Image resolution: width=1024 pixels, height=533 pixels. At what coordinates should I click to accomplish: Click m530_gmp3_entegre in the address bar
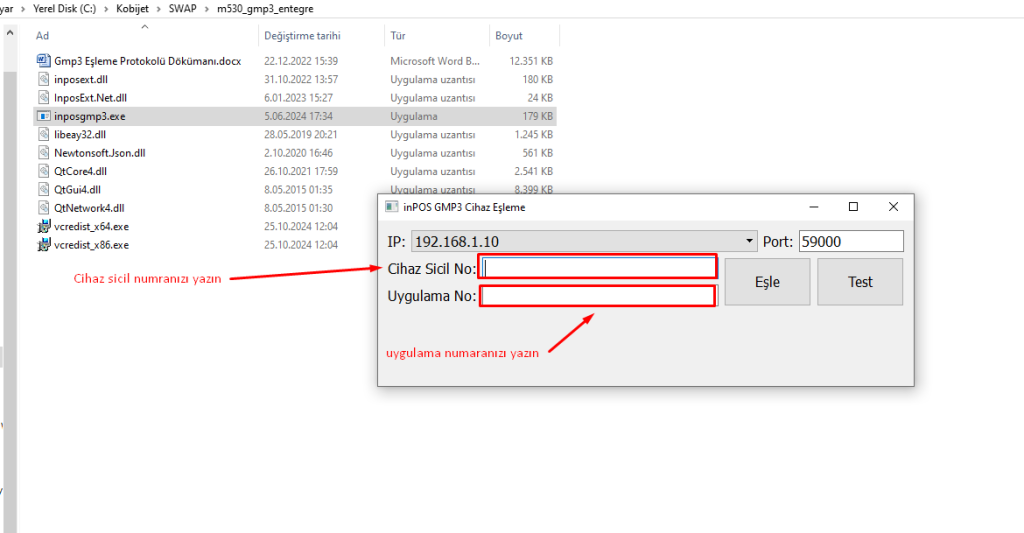265,8
